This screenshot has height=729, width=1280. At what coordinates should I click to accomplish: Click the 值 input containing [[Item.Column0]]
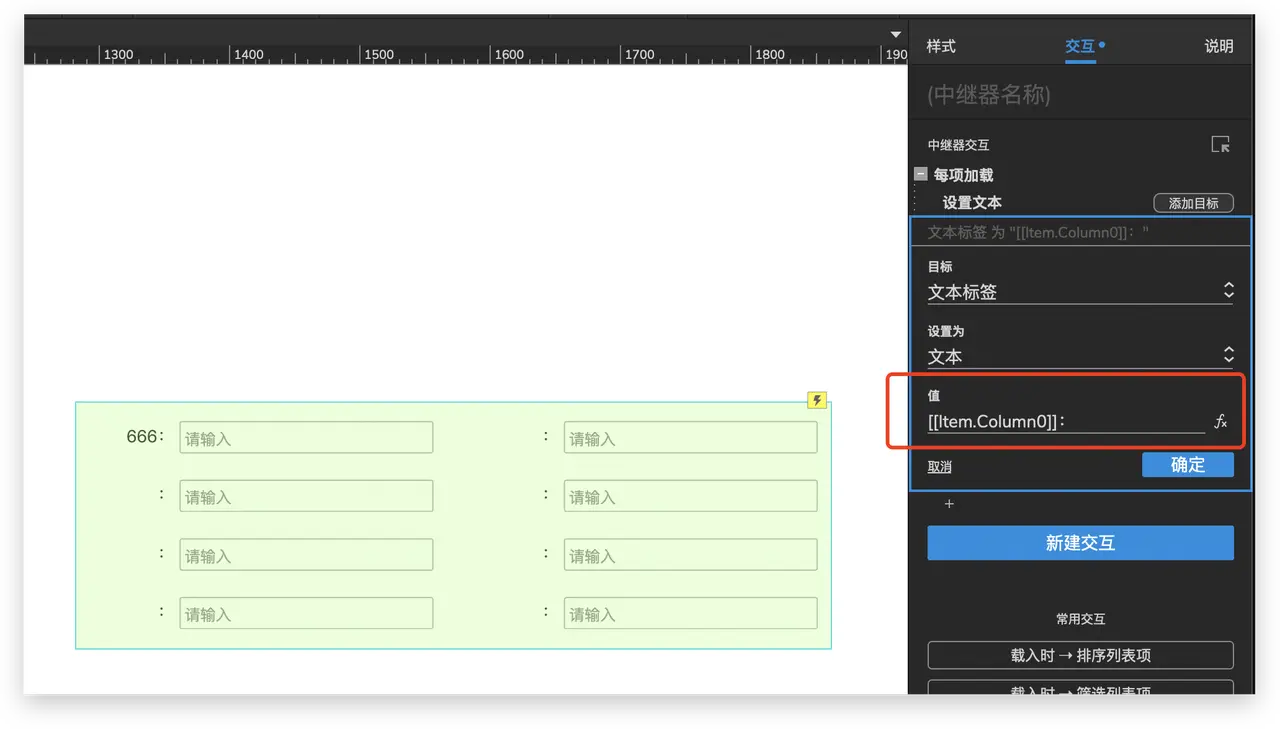[x=1065, y=422]
